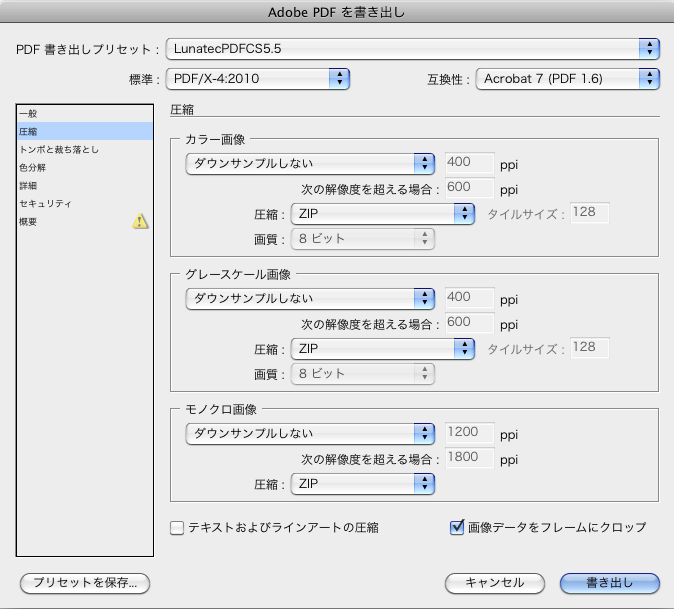Open グレースケール画像 圧縮 ZIP dropdown
Image resolution: width=674 pixels, height=609 pixels.
click(383, 349)
